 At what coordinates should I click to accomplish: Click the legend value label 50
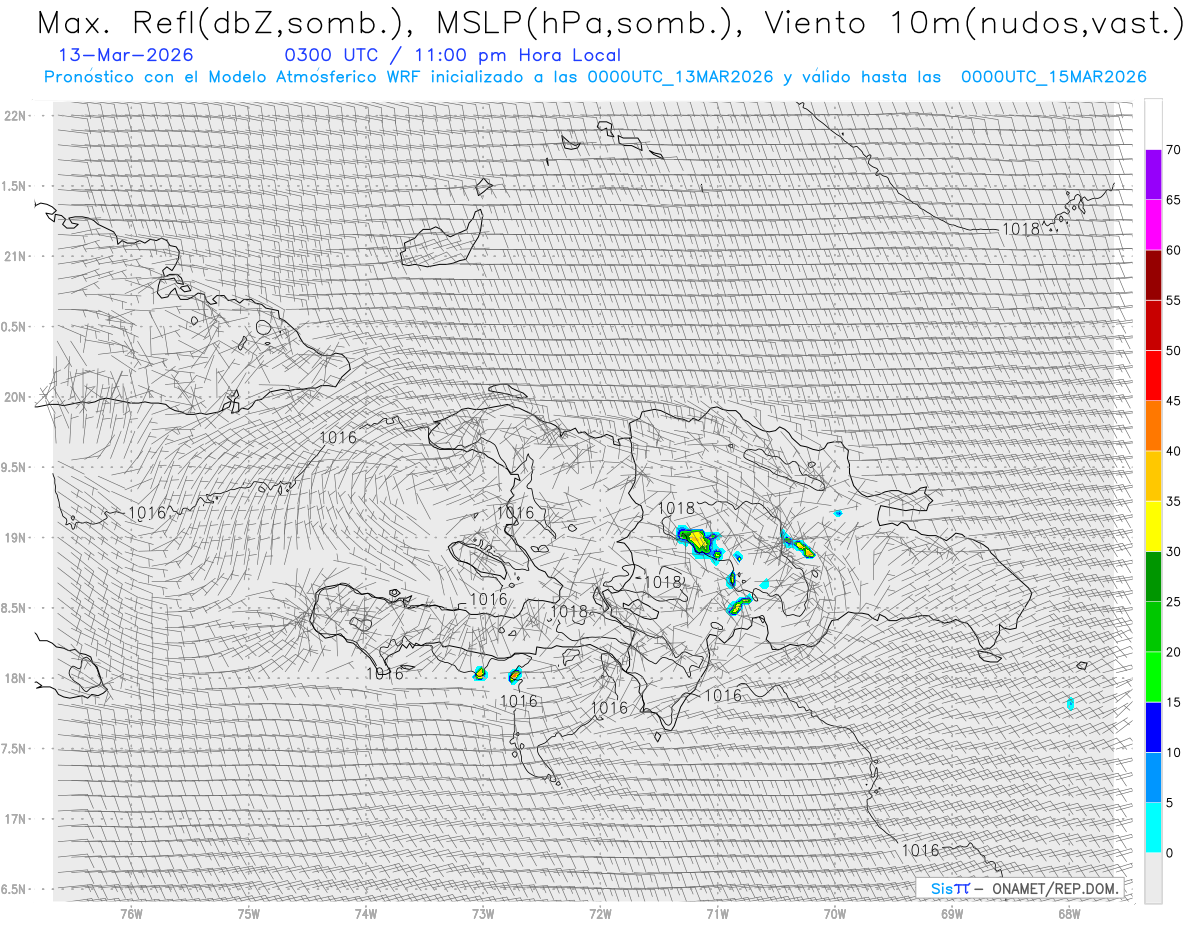pyautogui.click(x=1173, y=351)
